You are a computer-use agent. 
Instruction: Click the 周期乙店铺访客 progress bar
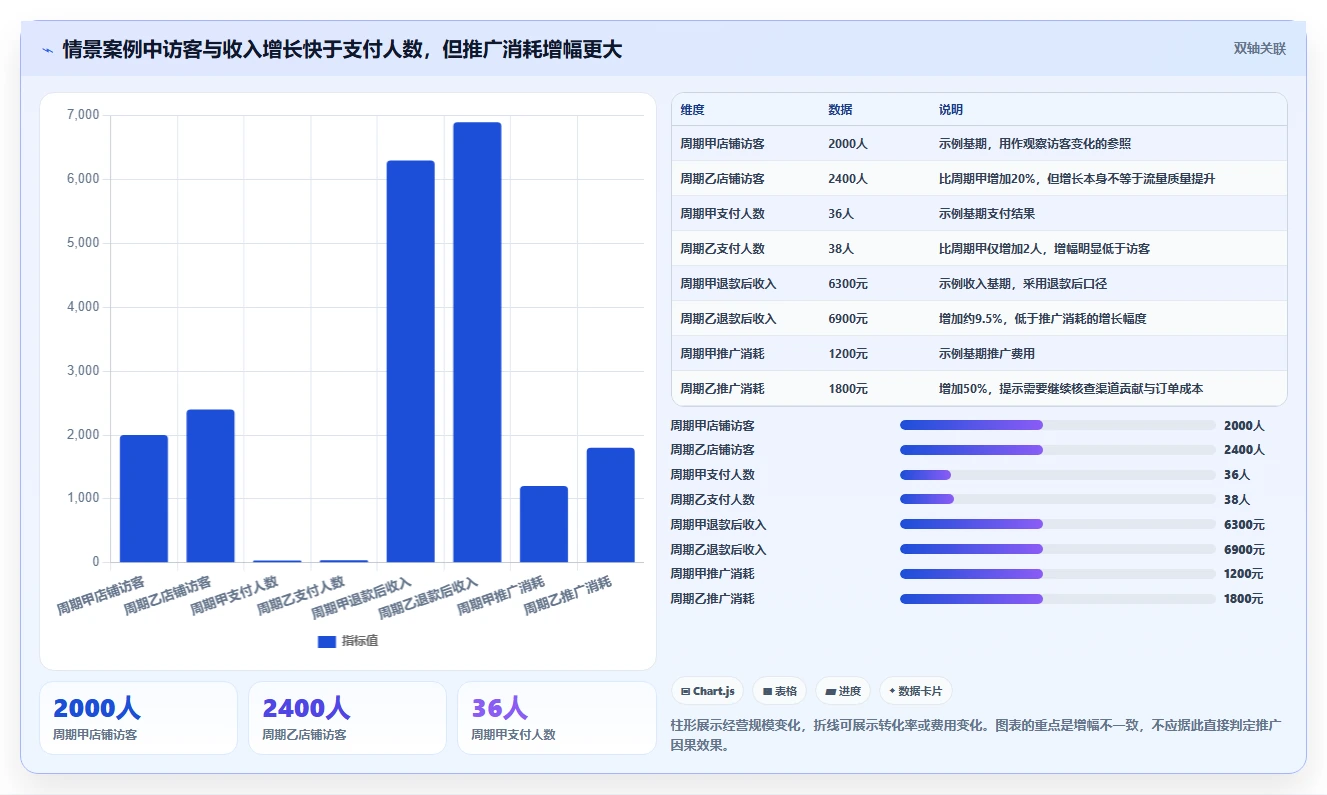tap(1057, 450)
